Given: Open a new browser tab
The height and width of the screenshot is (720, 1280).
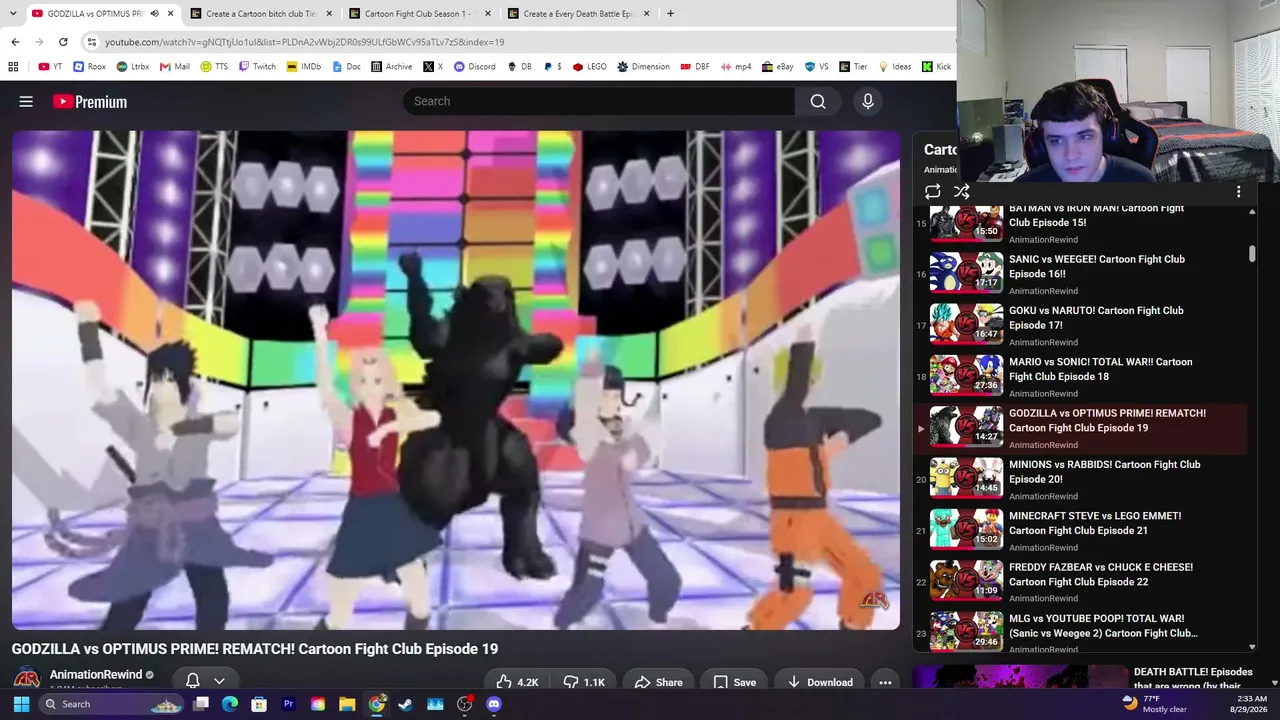Looking at the screenshot, I should 670,14.
